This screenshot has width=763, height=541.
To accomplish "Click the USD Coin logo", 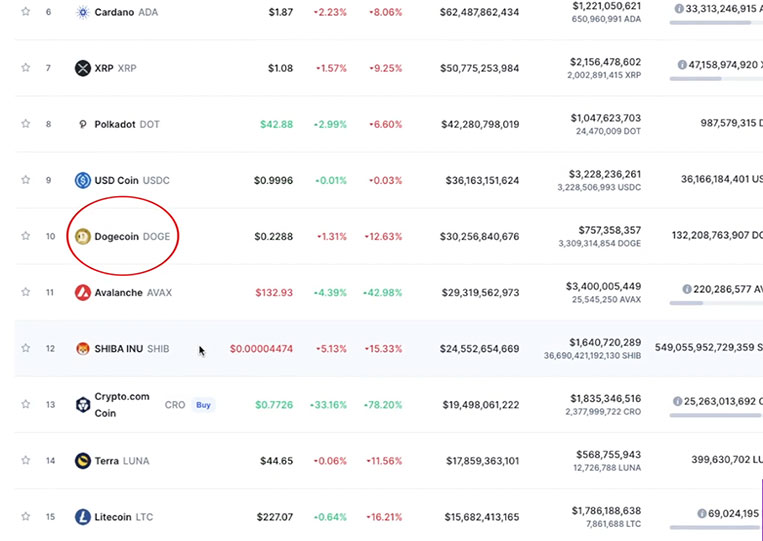I will [x=83, y=180].
